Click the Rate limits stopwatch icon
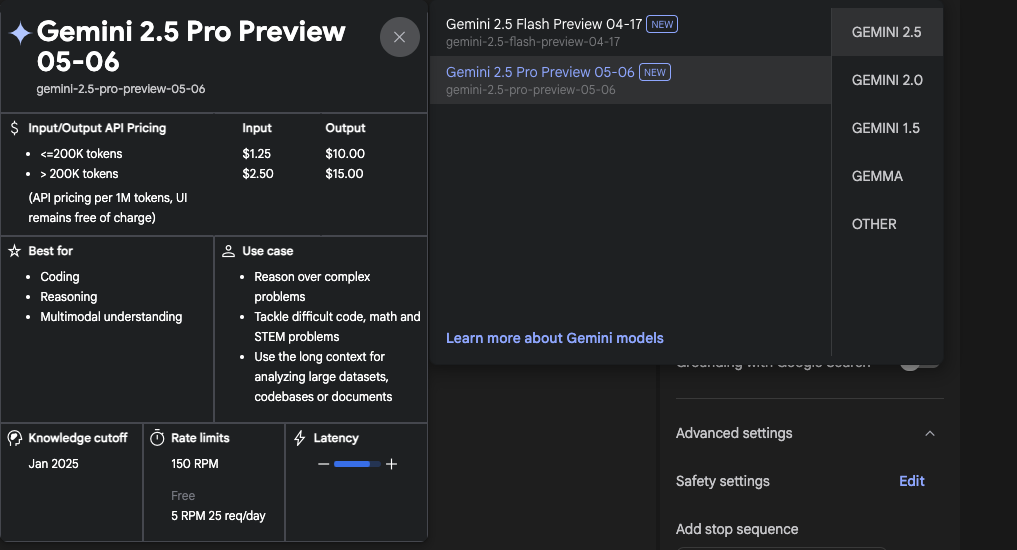 pyautogui.click(x=157, y=438)
